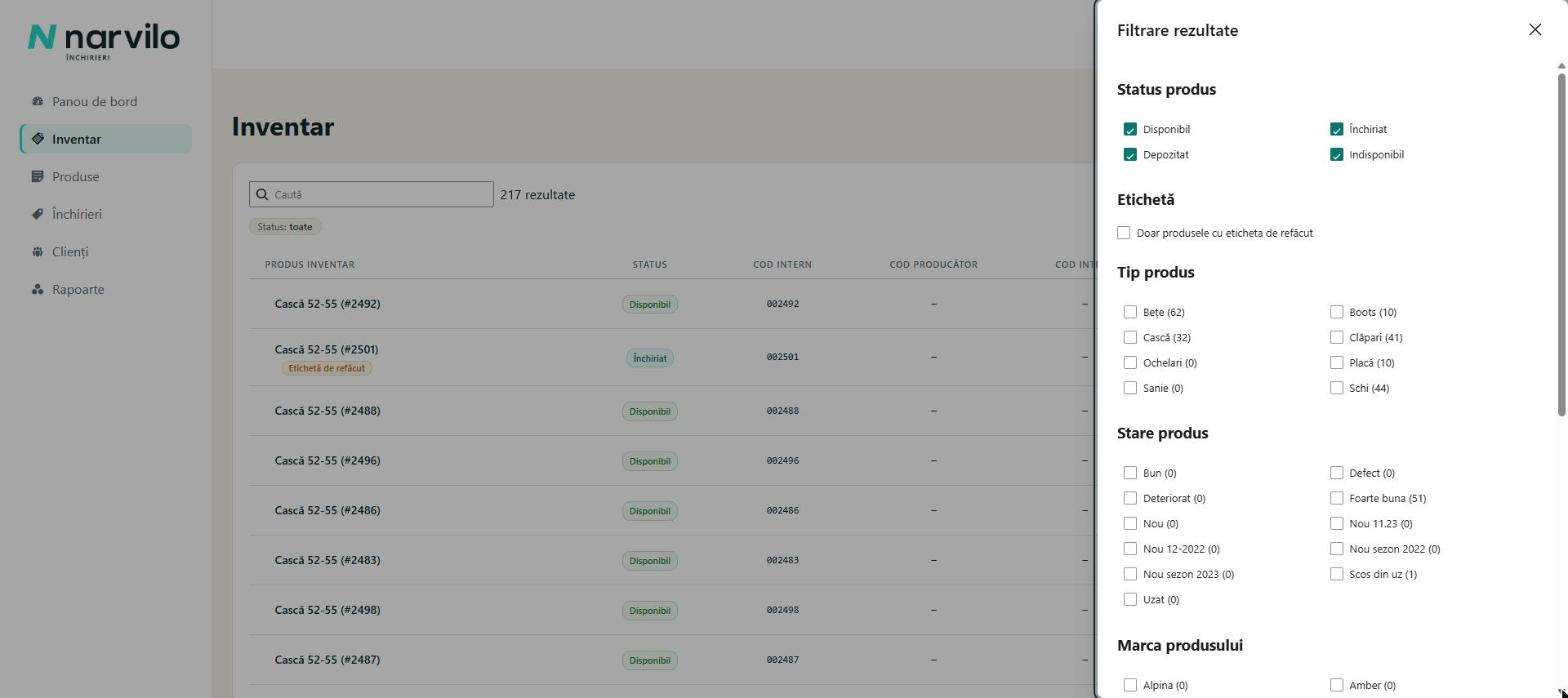Uncheck the Disponibil status checkbox
This screenshot has height=698, width=1568.
pyautogui.click(x=1130, y=129)
